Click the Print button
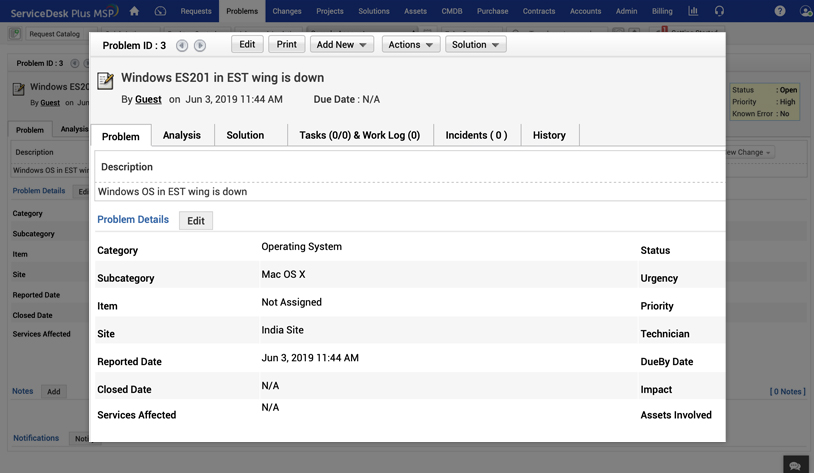814x473 pixels. click(x=287, y=45)
